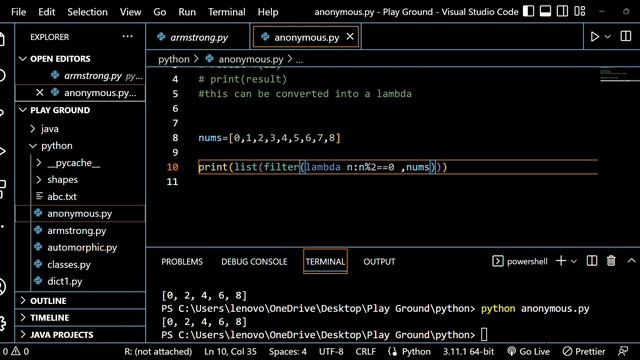Screen dimensions: 640x360
Task: Run the Python file with play button
Action: 594,37
